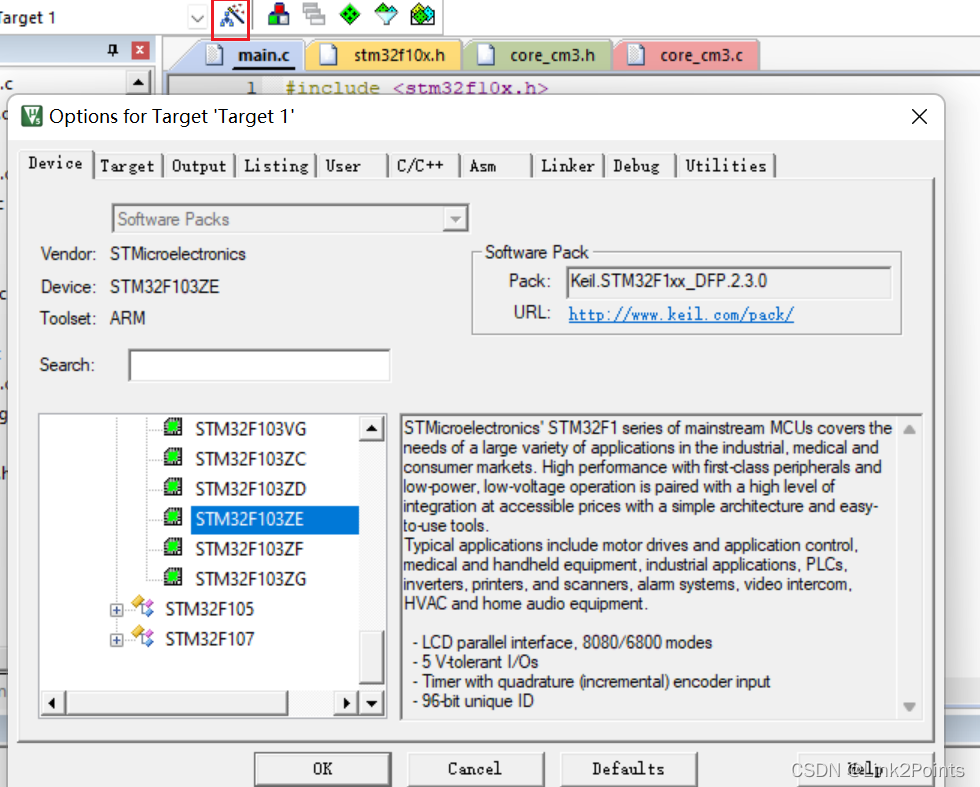
Task: Pin the project panel with pushpin
Action: [x=112, y=50]
